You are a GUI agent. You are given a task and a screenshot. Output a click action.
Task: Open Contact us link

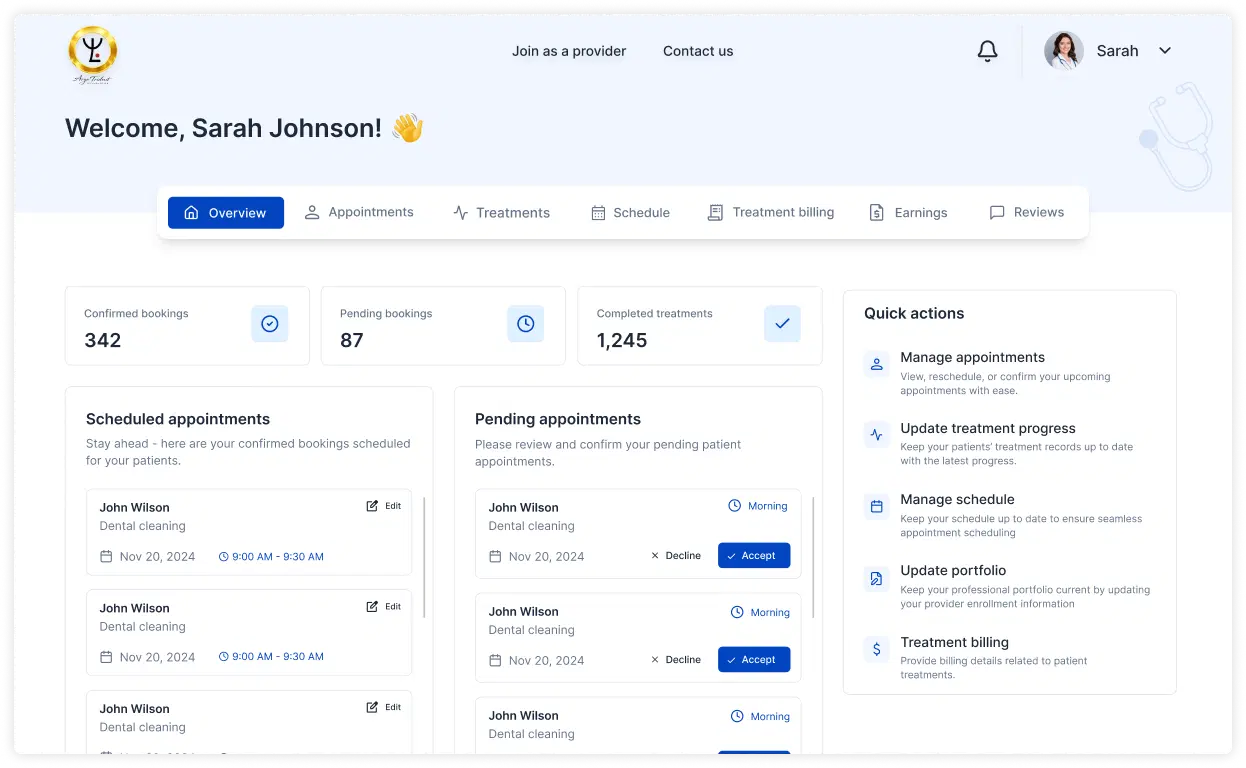point(698,51)
